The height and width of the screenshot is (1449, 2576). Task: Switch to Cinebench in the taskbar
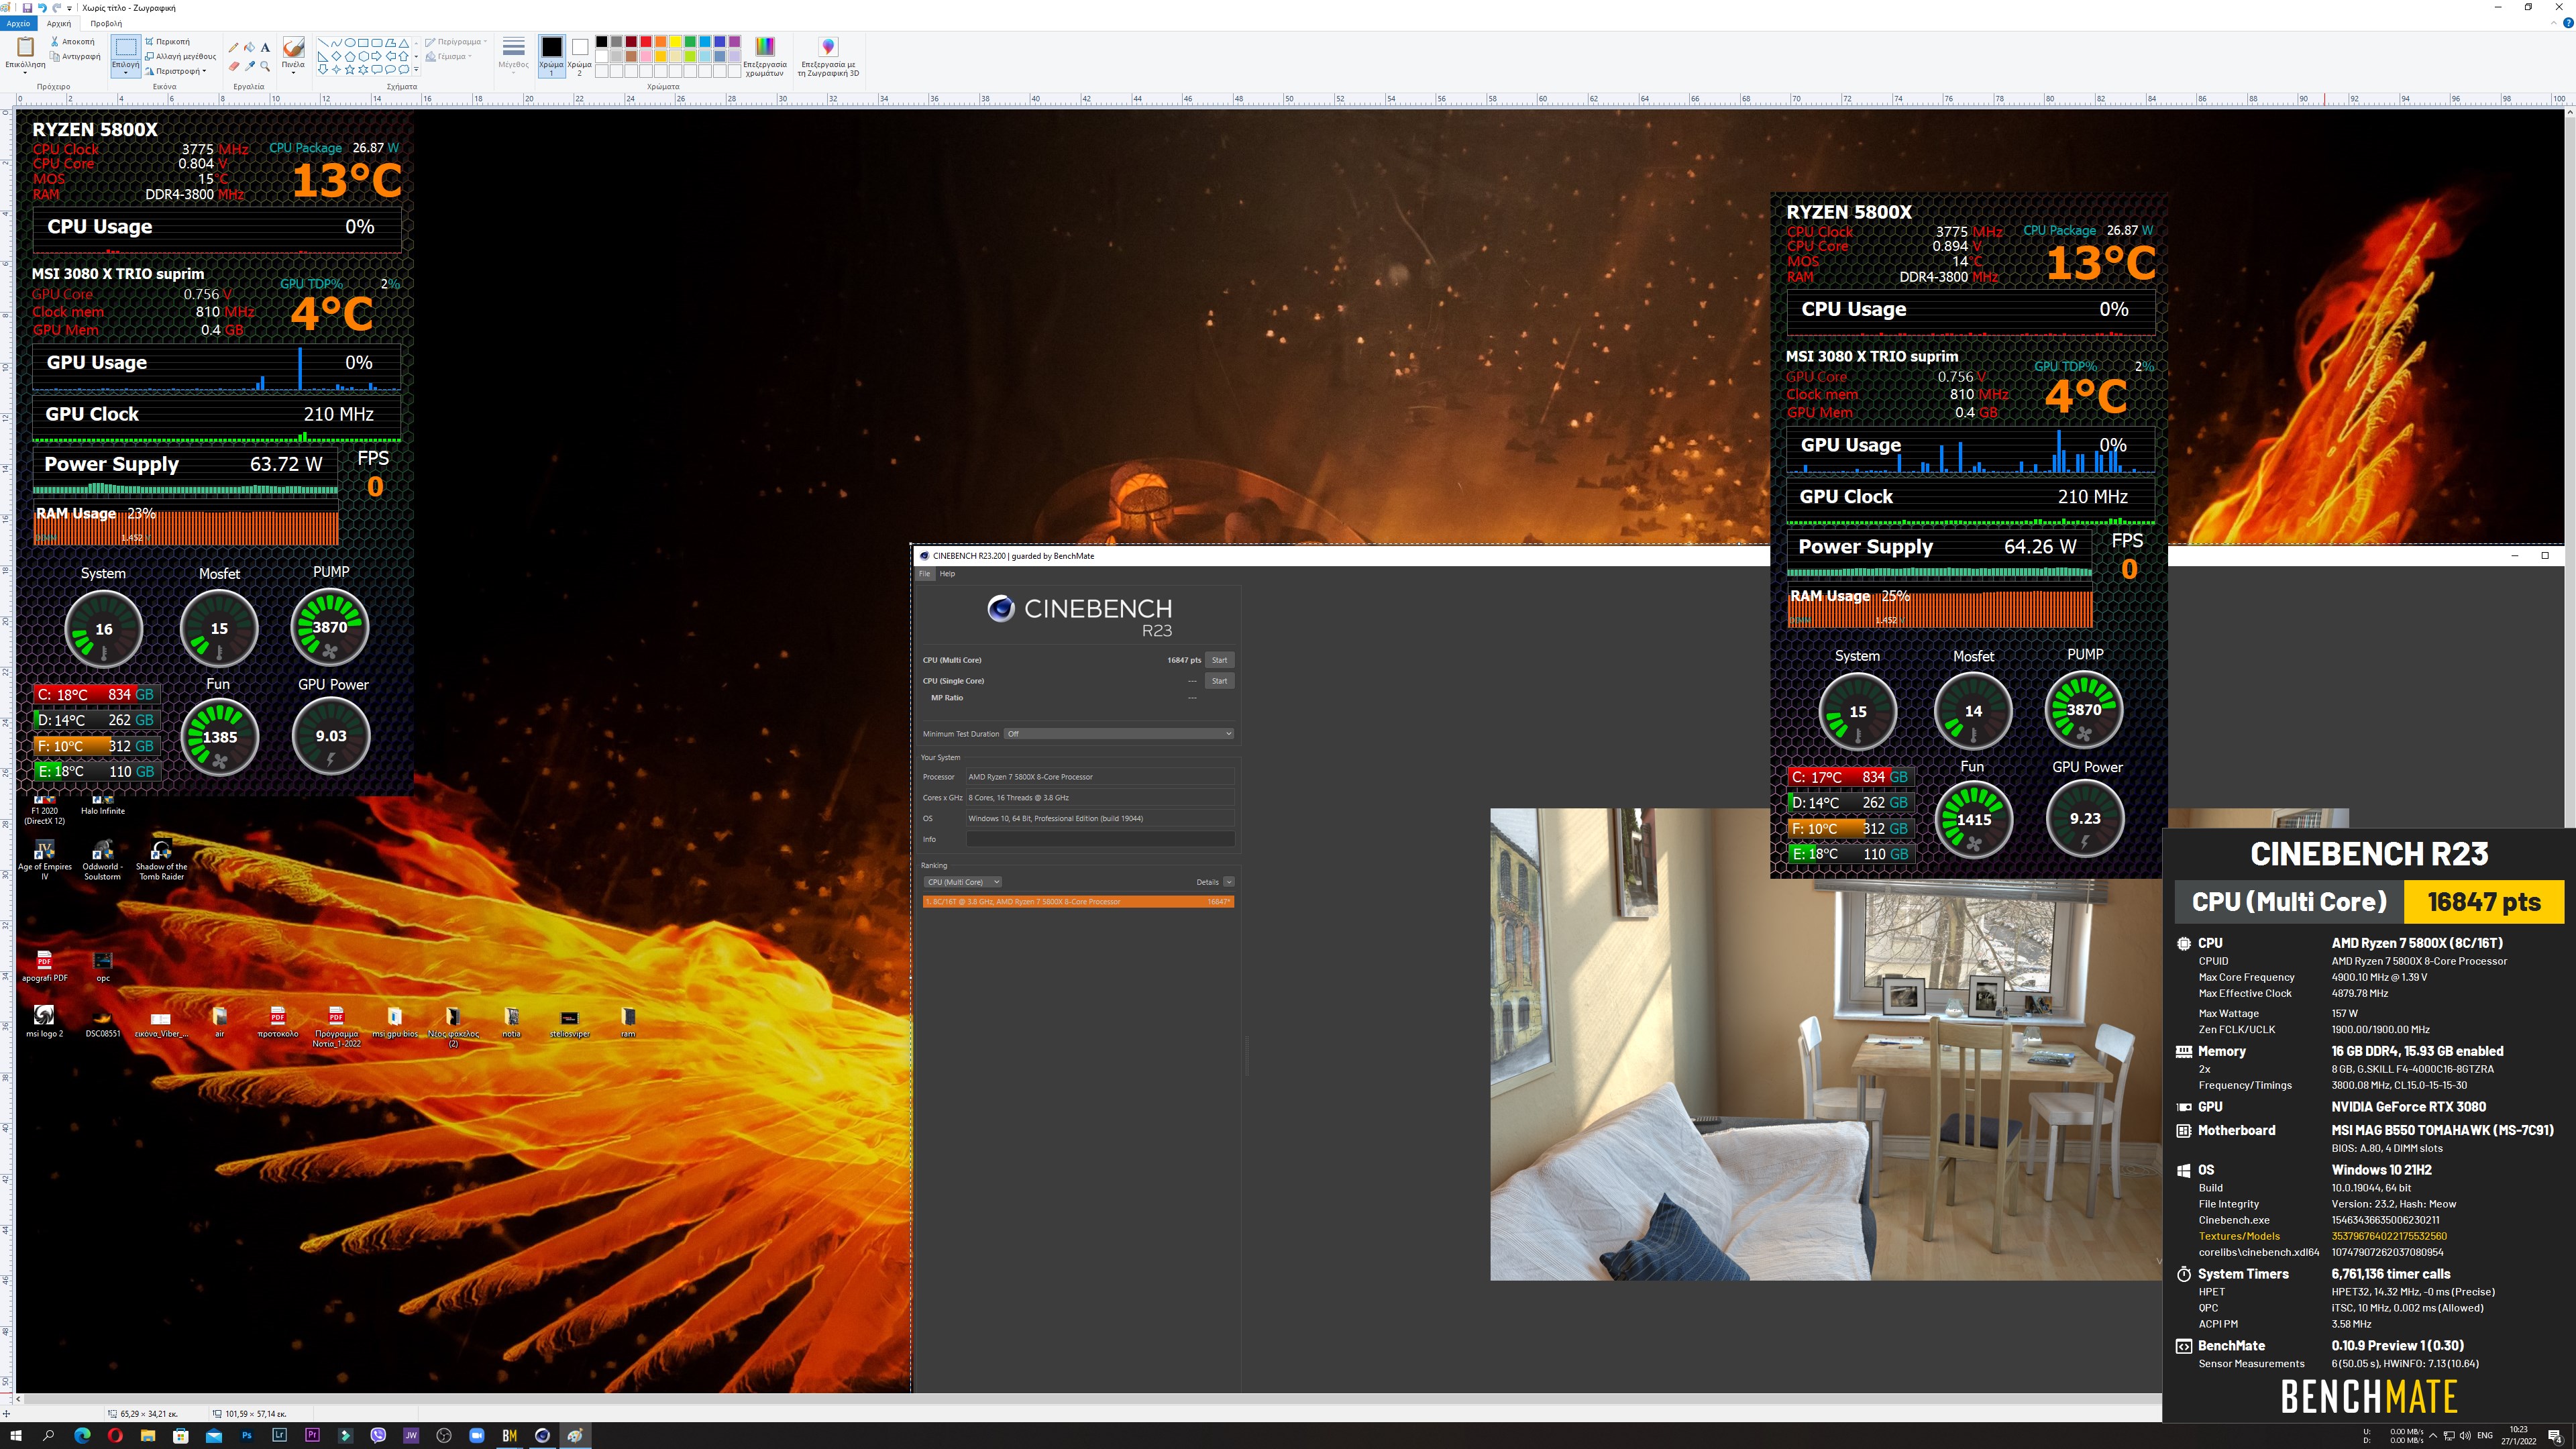[x=542, y=1436]
